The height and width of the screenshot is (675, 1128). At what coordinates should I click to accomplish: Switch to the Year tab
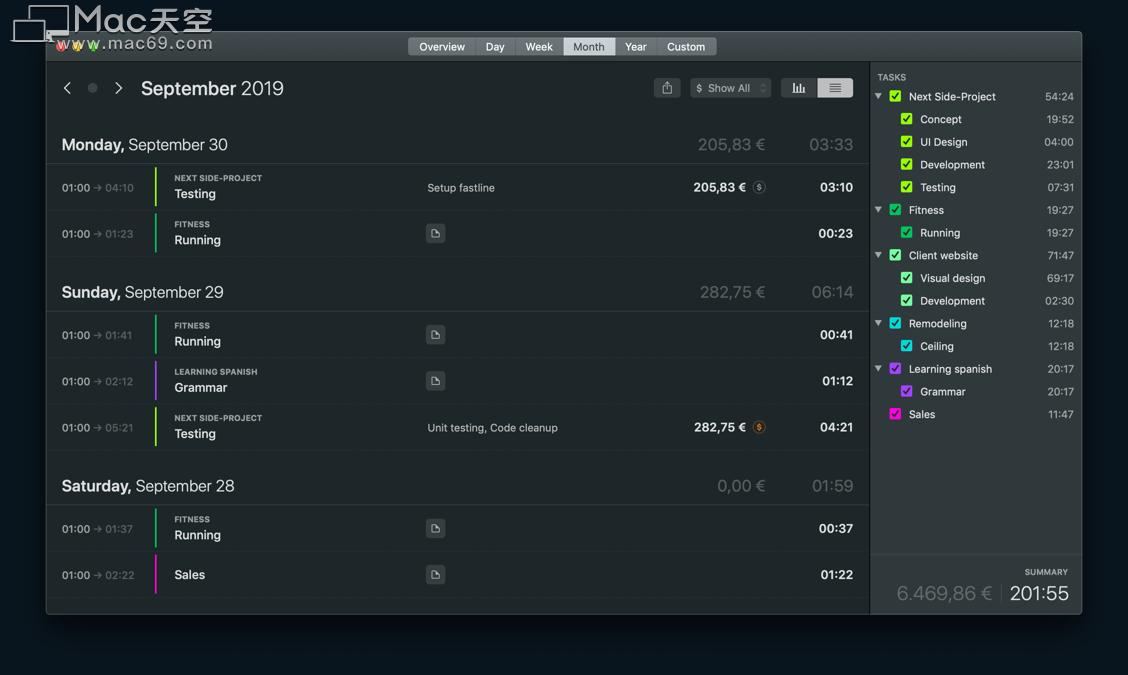[x=636, y=47]
